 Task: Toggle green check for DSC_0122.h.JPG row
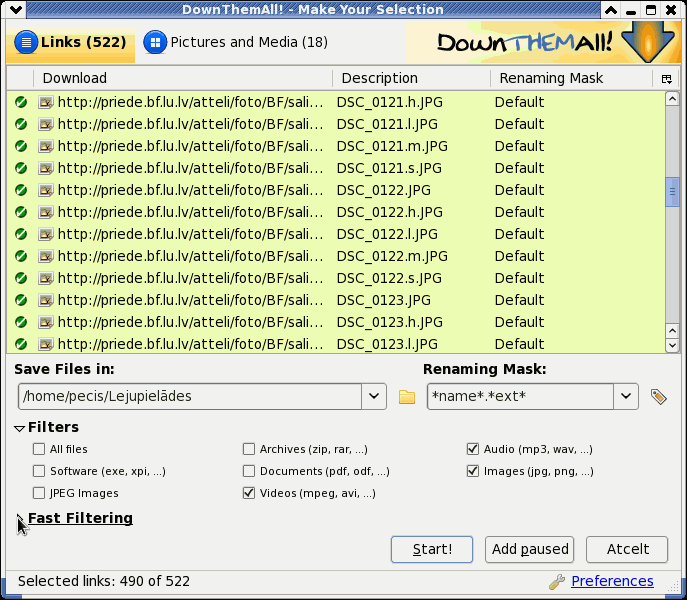(21, 212)
